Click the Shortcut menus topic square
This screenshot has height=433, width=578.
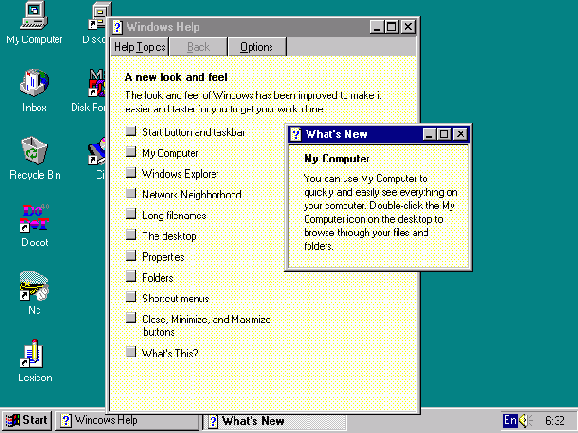tap(131, 297)
